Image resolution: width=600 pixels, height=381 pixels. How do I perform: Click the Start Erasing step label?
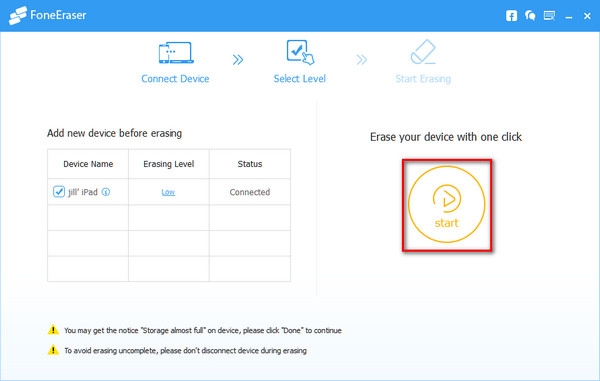[423, 79]
